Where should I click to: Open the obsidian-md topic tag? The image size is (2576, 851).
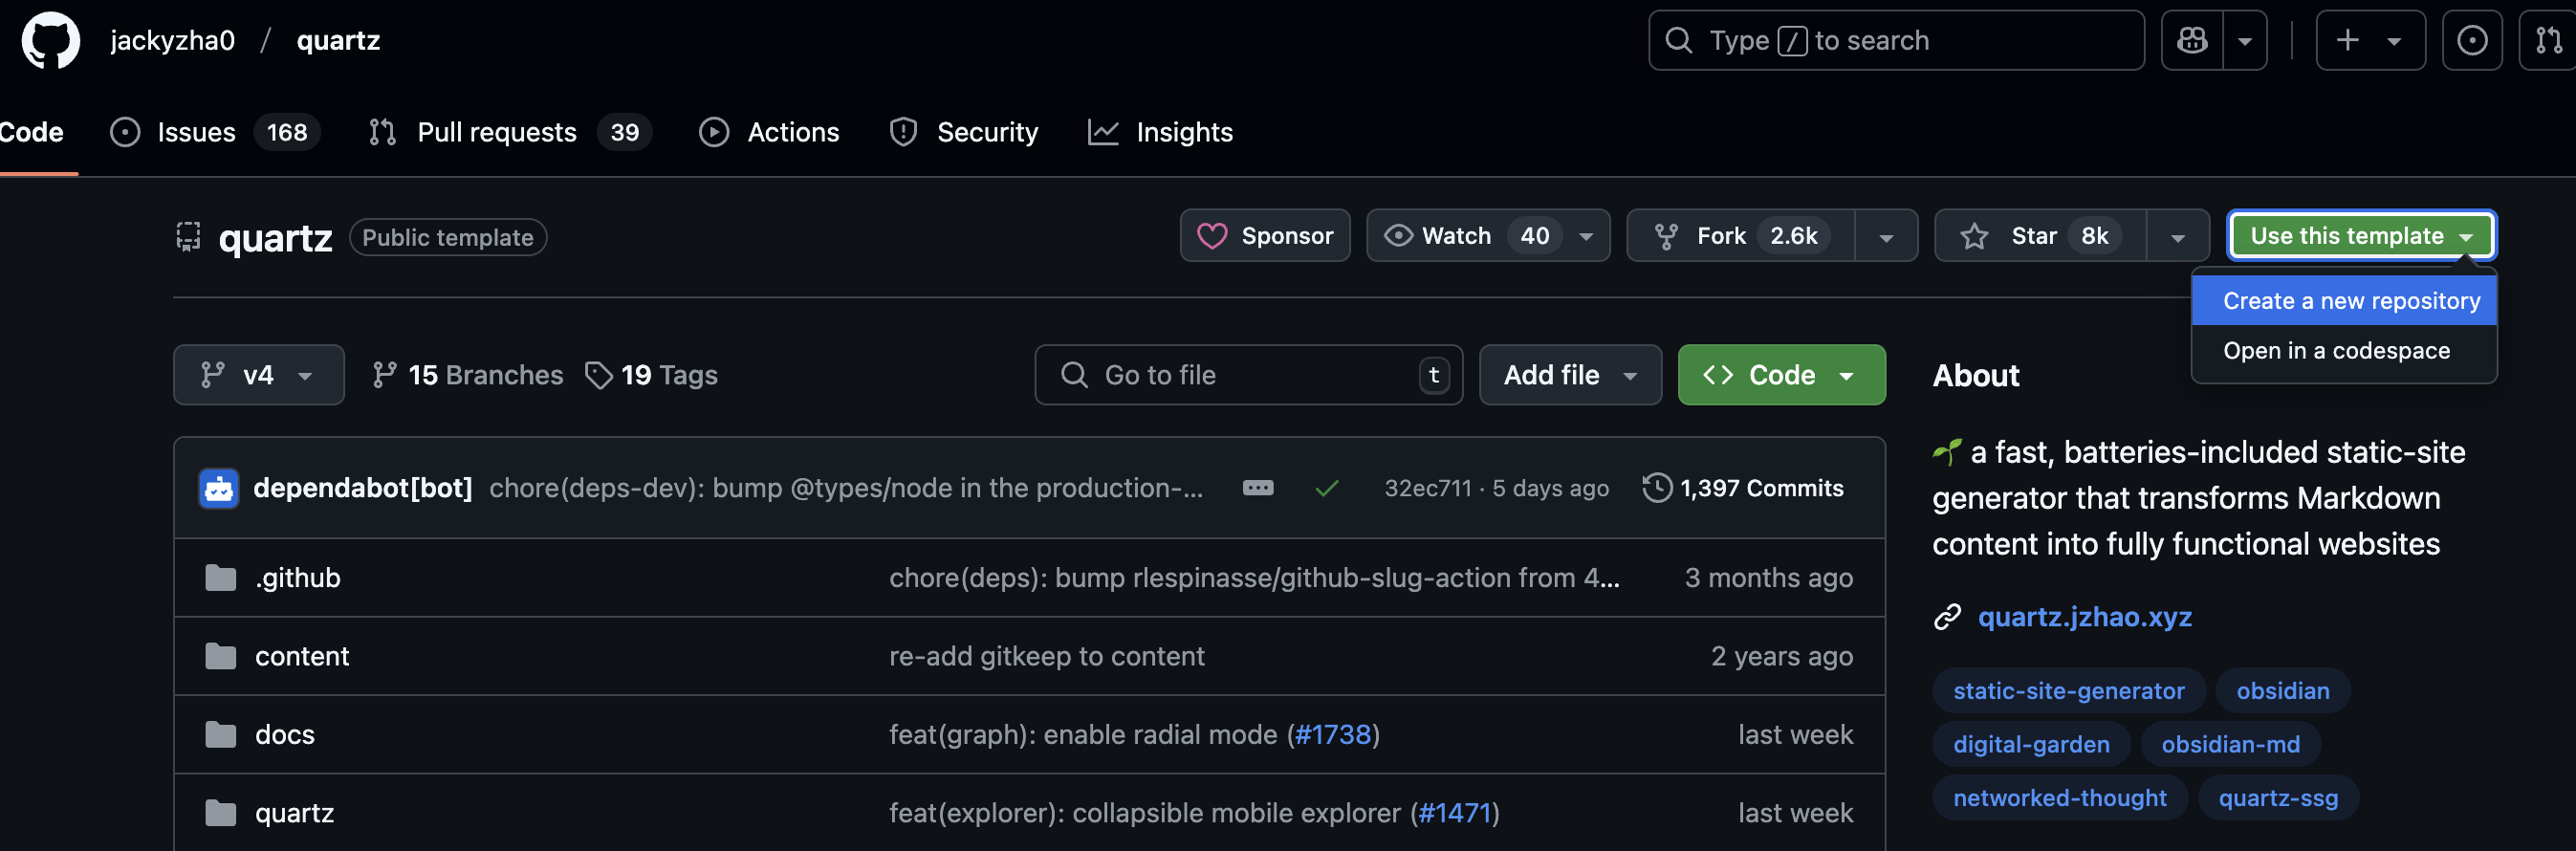point(2230,745)
